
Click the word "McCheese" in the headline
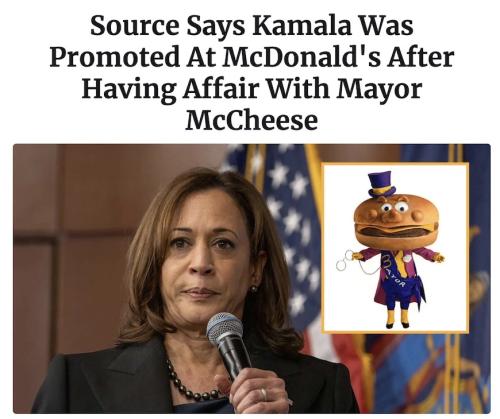(251, 120)
